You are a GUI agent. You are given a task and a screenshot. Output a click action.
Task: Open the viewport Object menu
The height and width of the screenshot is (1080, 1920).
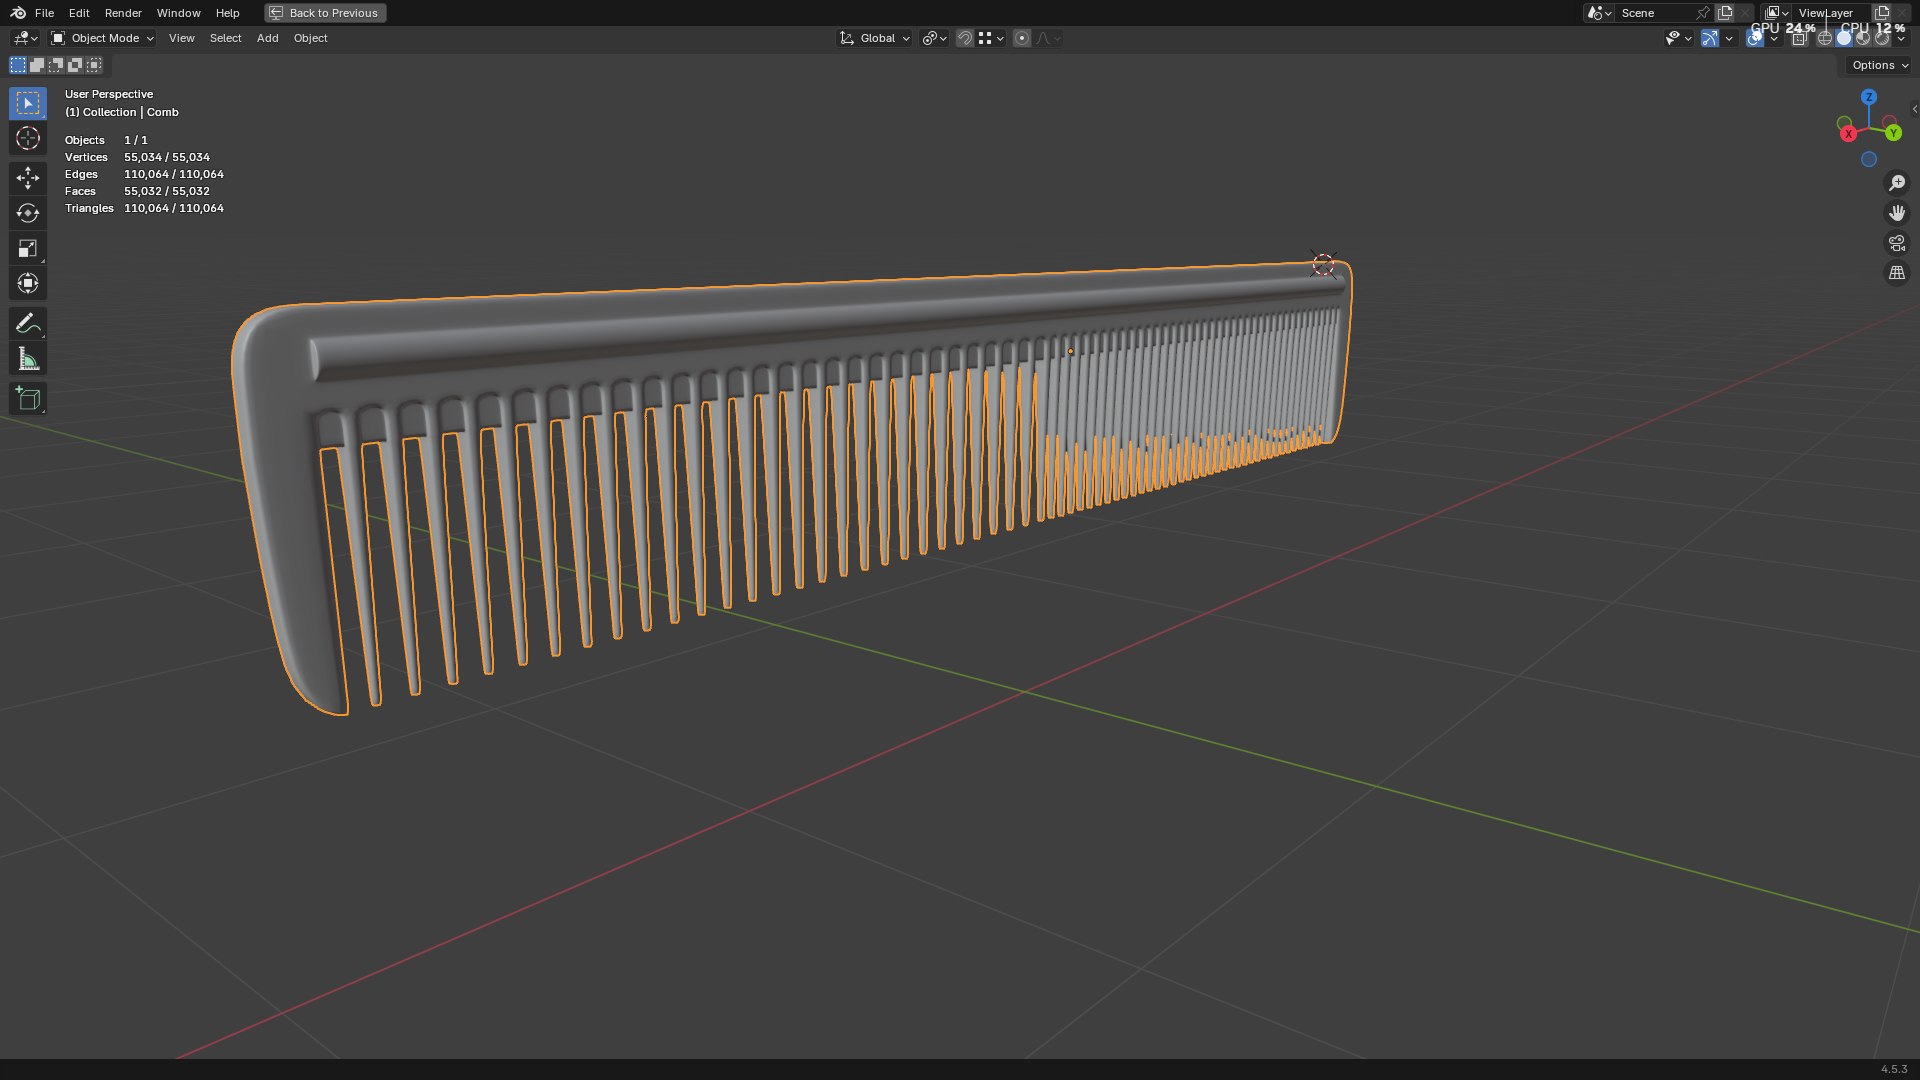coord(310,38)
